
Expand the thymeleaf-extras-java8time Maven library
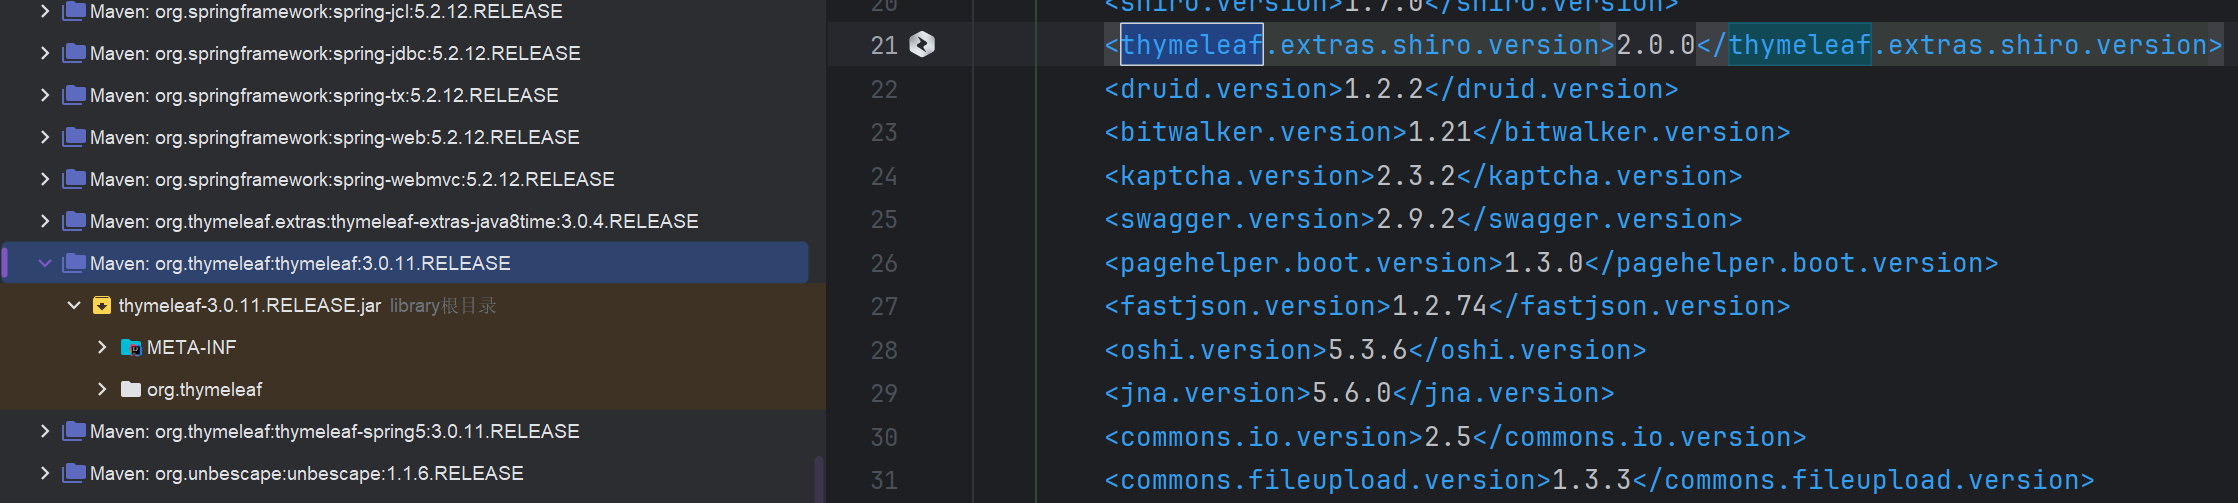coord(45,221)
